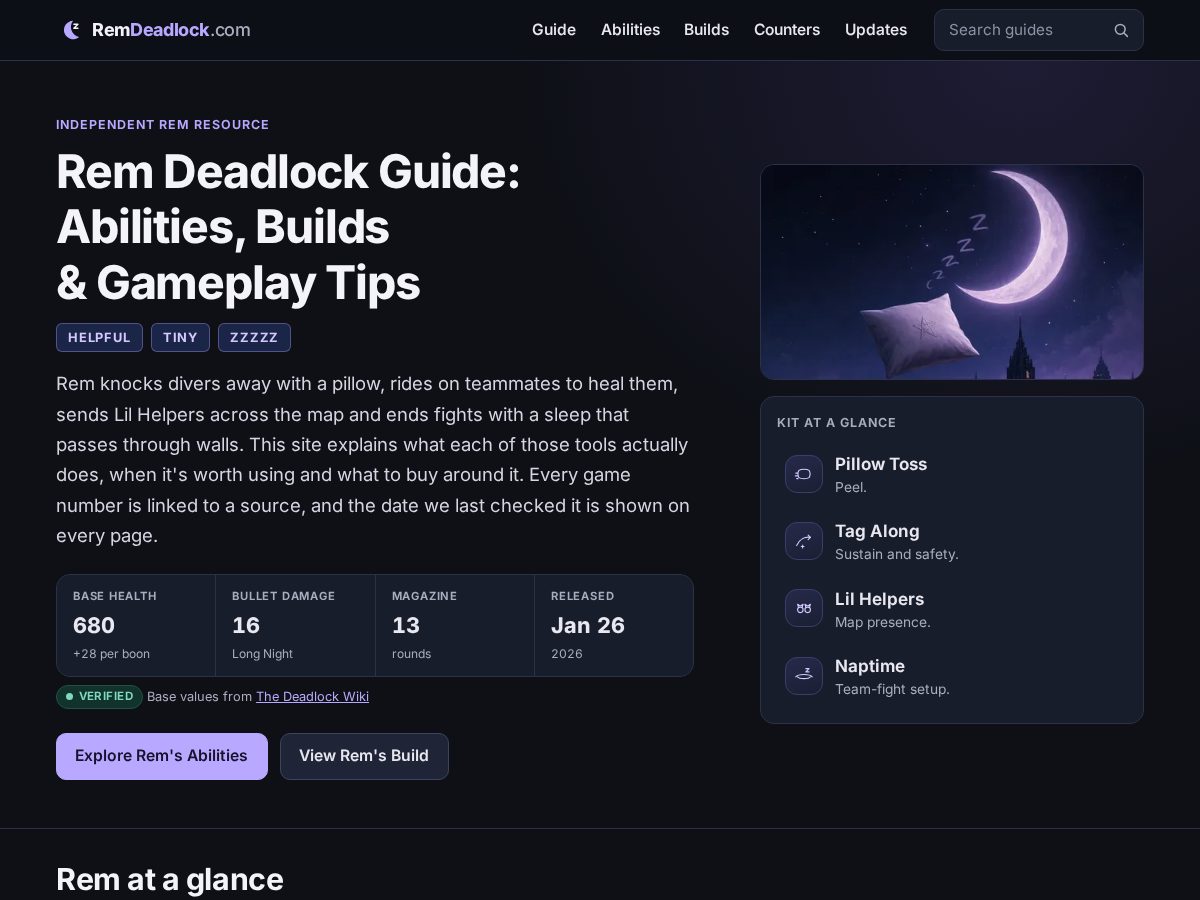Click the 'Long Night' label
1200x900 pixels.
262,654
